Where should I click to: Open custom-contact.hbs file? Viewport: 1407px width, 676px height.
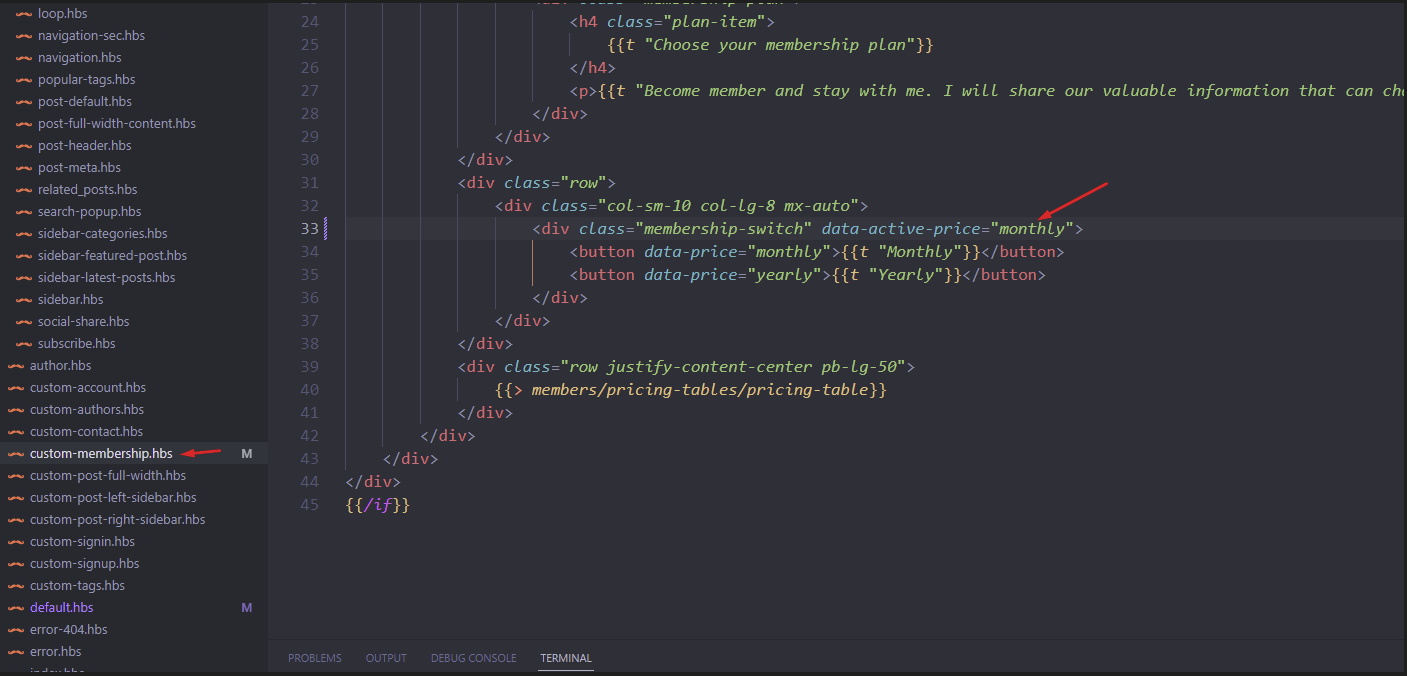[86, 431]
